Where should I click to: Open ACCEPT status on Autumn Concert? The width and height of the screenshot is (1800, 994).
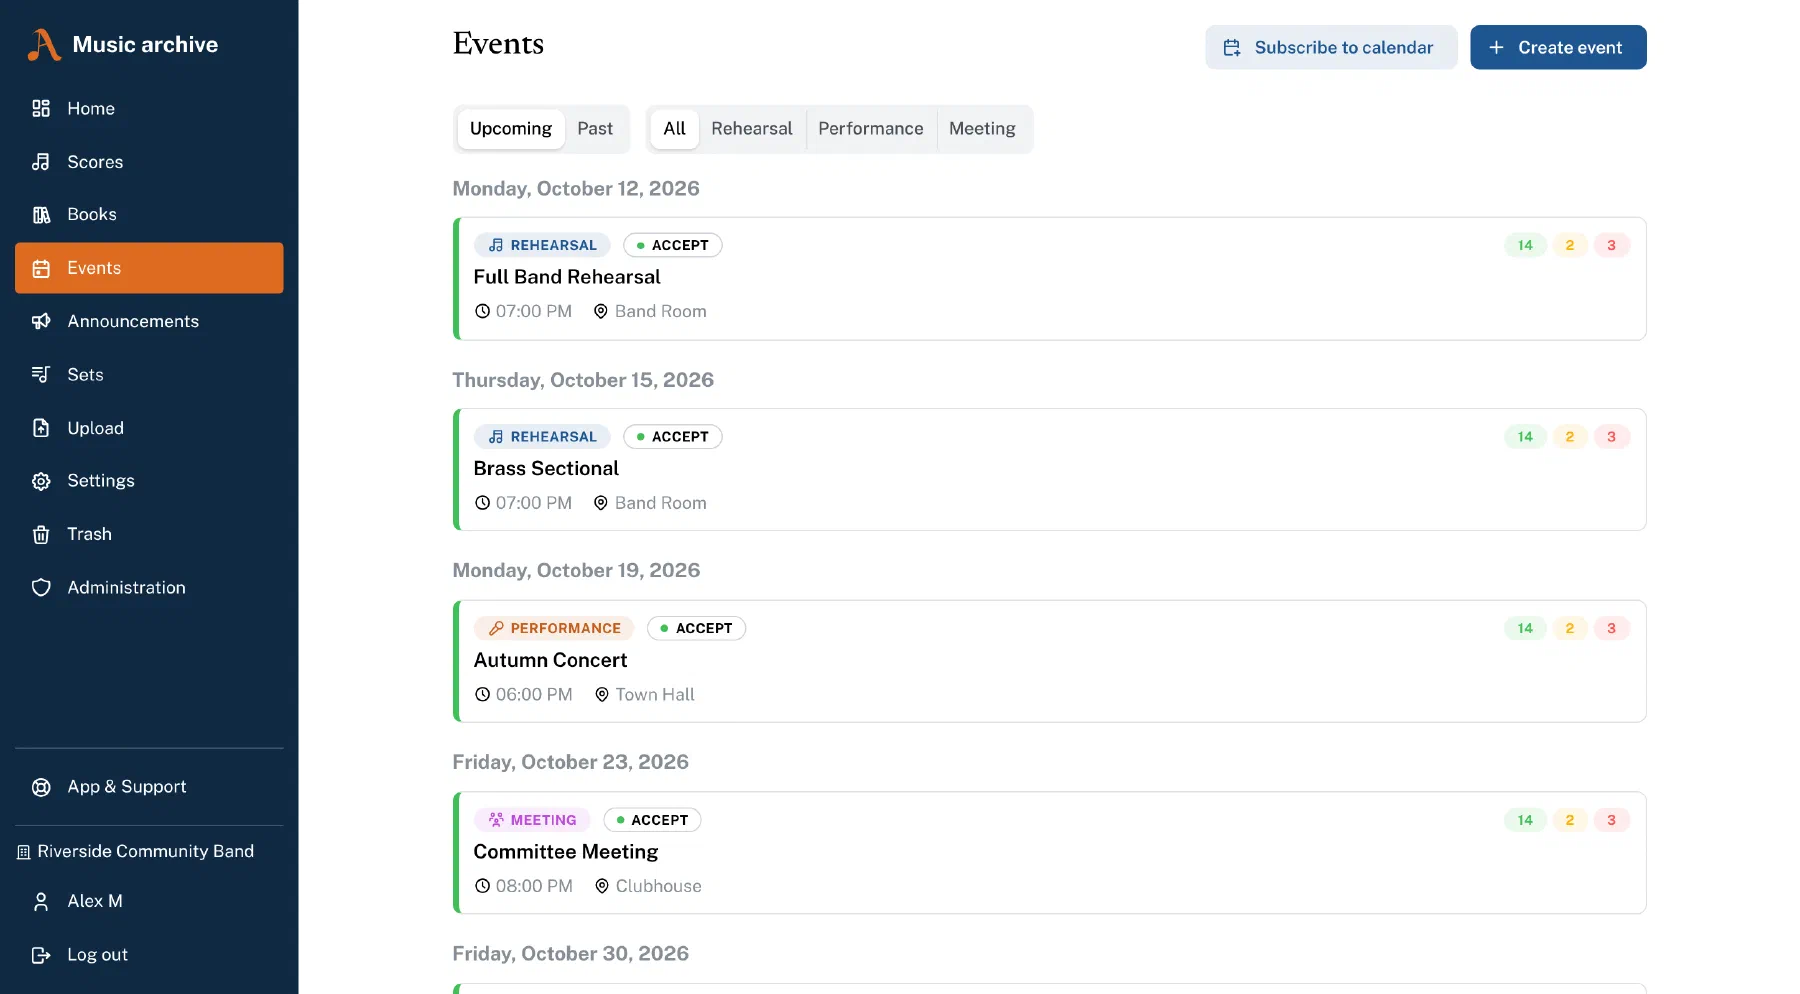tap(697, 628)
